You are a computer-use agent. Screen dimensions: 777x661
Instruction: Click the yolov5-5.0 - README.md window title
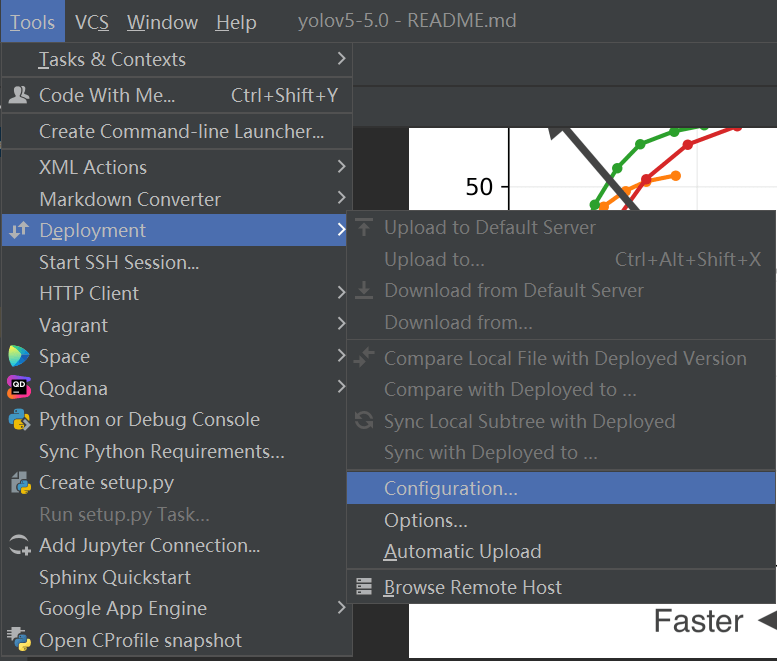click(x=407, y=21)
